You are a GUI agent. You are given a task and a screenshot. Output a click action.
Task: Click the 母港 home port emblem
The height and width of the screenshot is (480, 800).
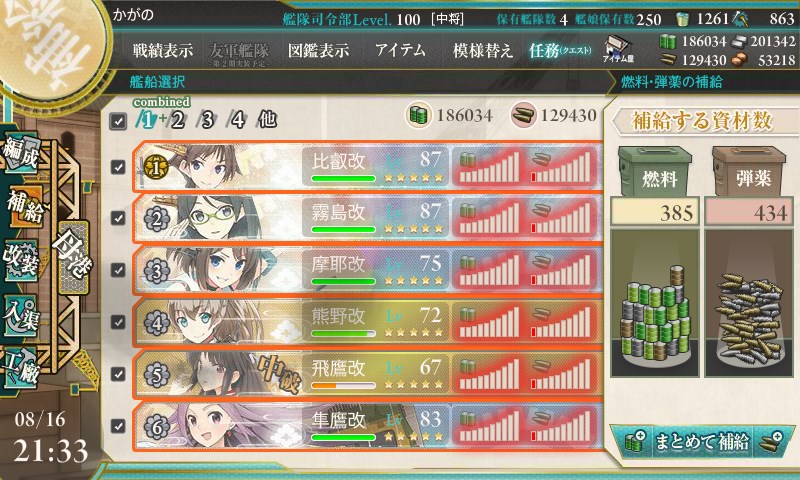tap(72, 256)
